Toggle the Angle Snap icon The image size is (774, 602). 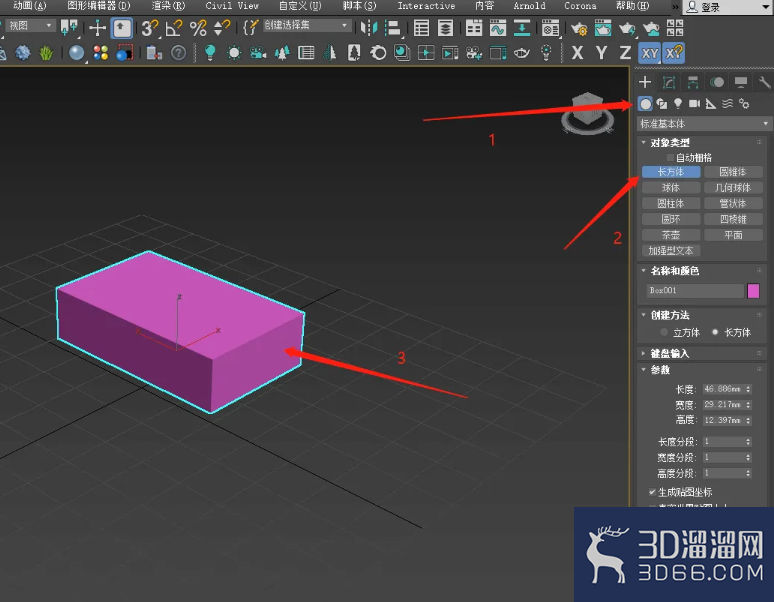point(174,28)
